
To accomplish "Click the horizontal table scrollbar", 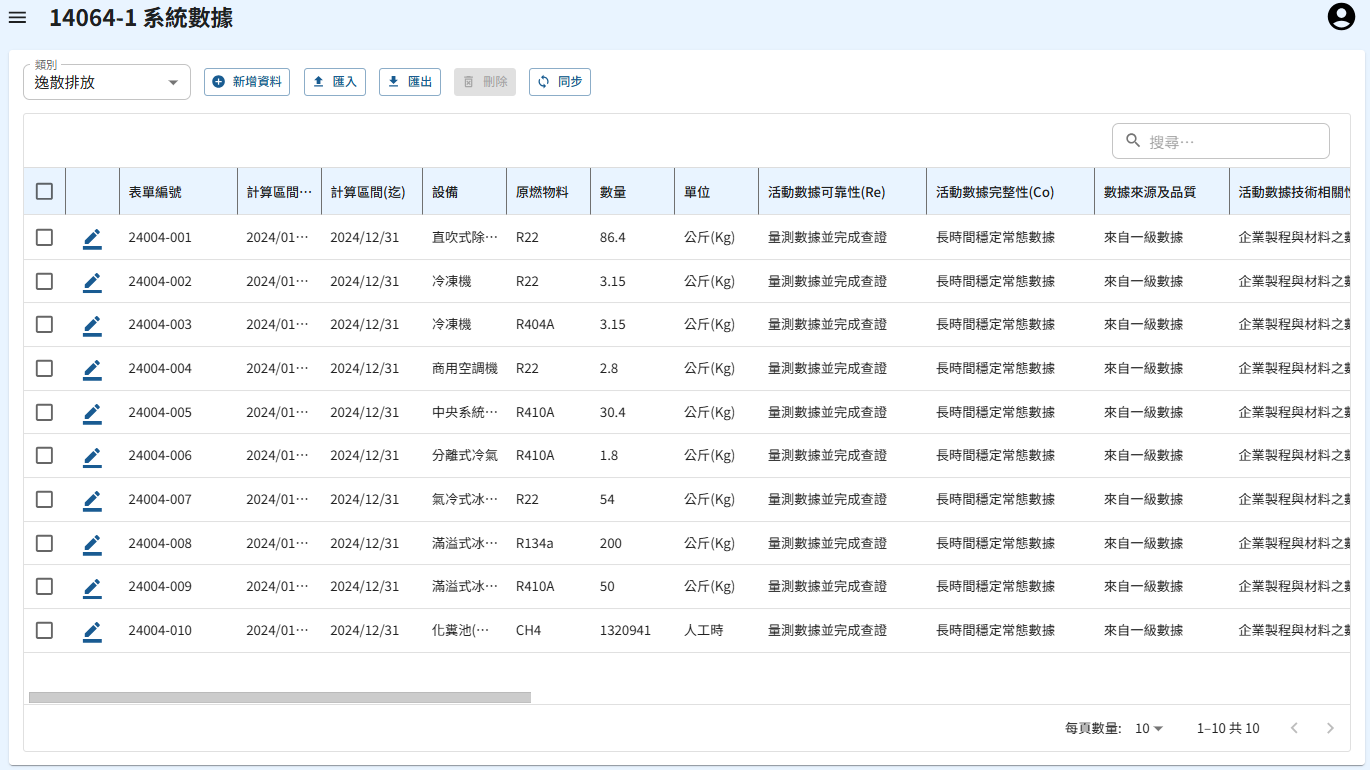I will (x=280, y=697).
